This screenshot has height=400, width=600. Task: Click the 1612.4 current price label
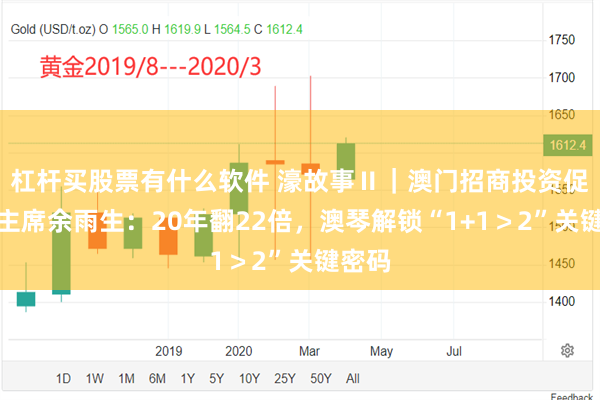pos(568,145)
